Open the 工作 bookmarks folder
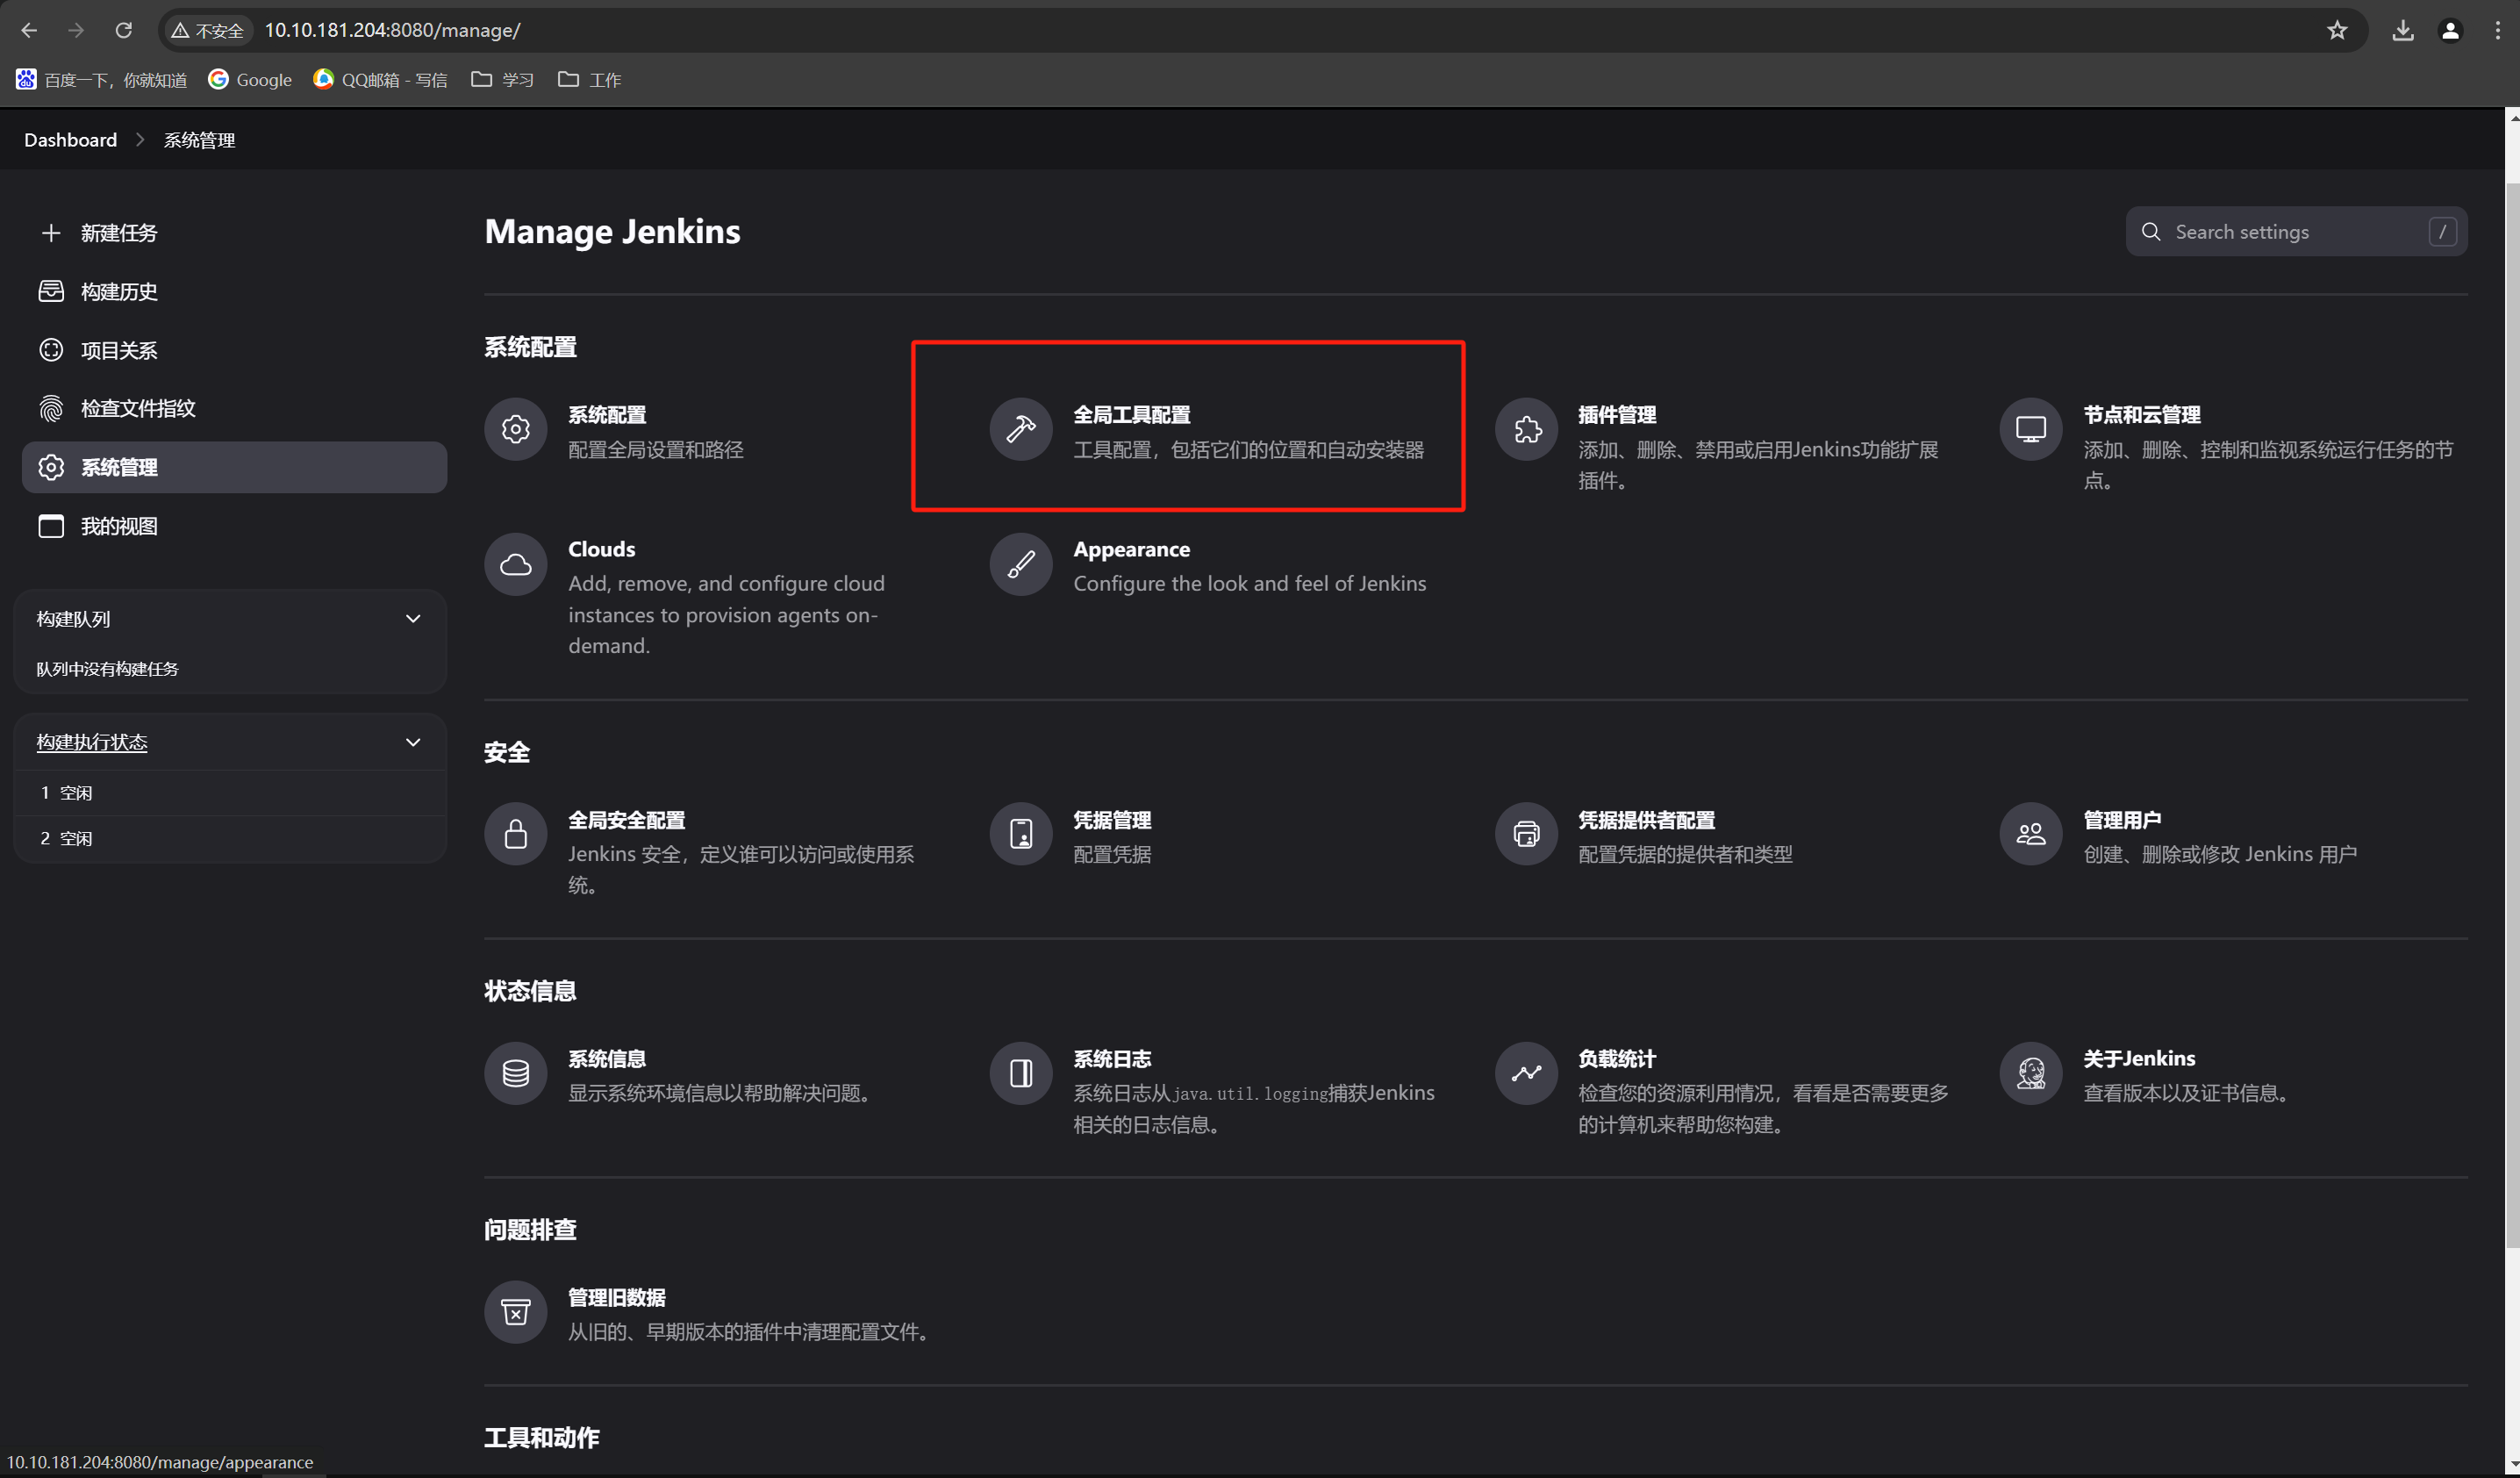The image size is (2520, 1478). coord(589,80)
